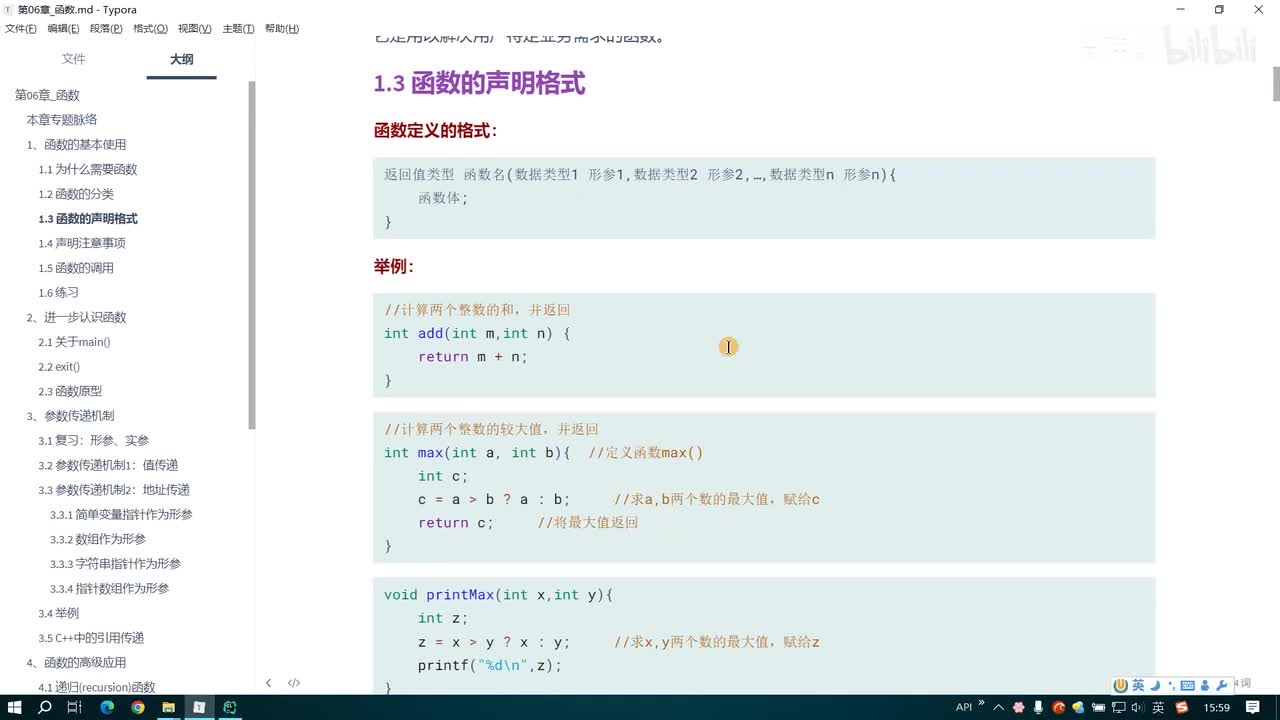Screen dimensions: 1280x720
Task: Jump to 1.5 函数的调用
Action: point(76,268)
